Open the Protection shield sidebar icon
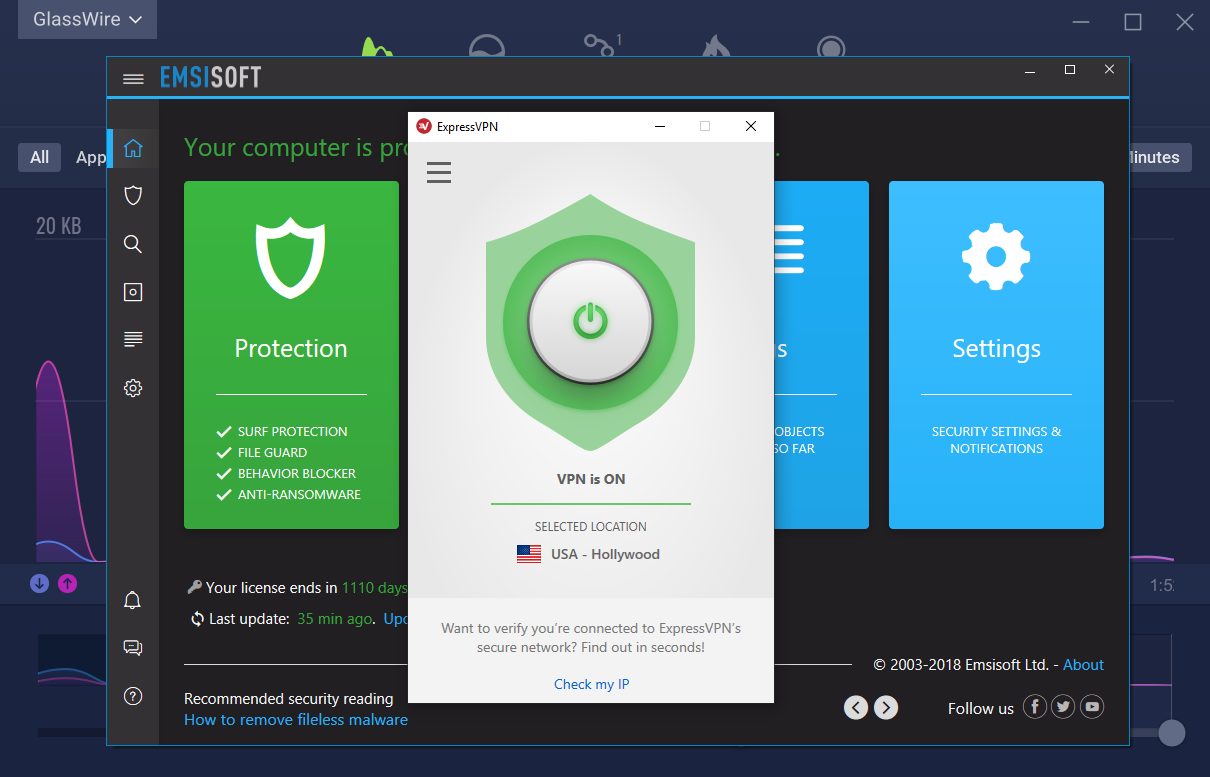1210x777 pixels. pyautogui.click(x=133, y=195)
